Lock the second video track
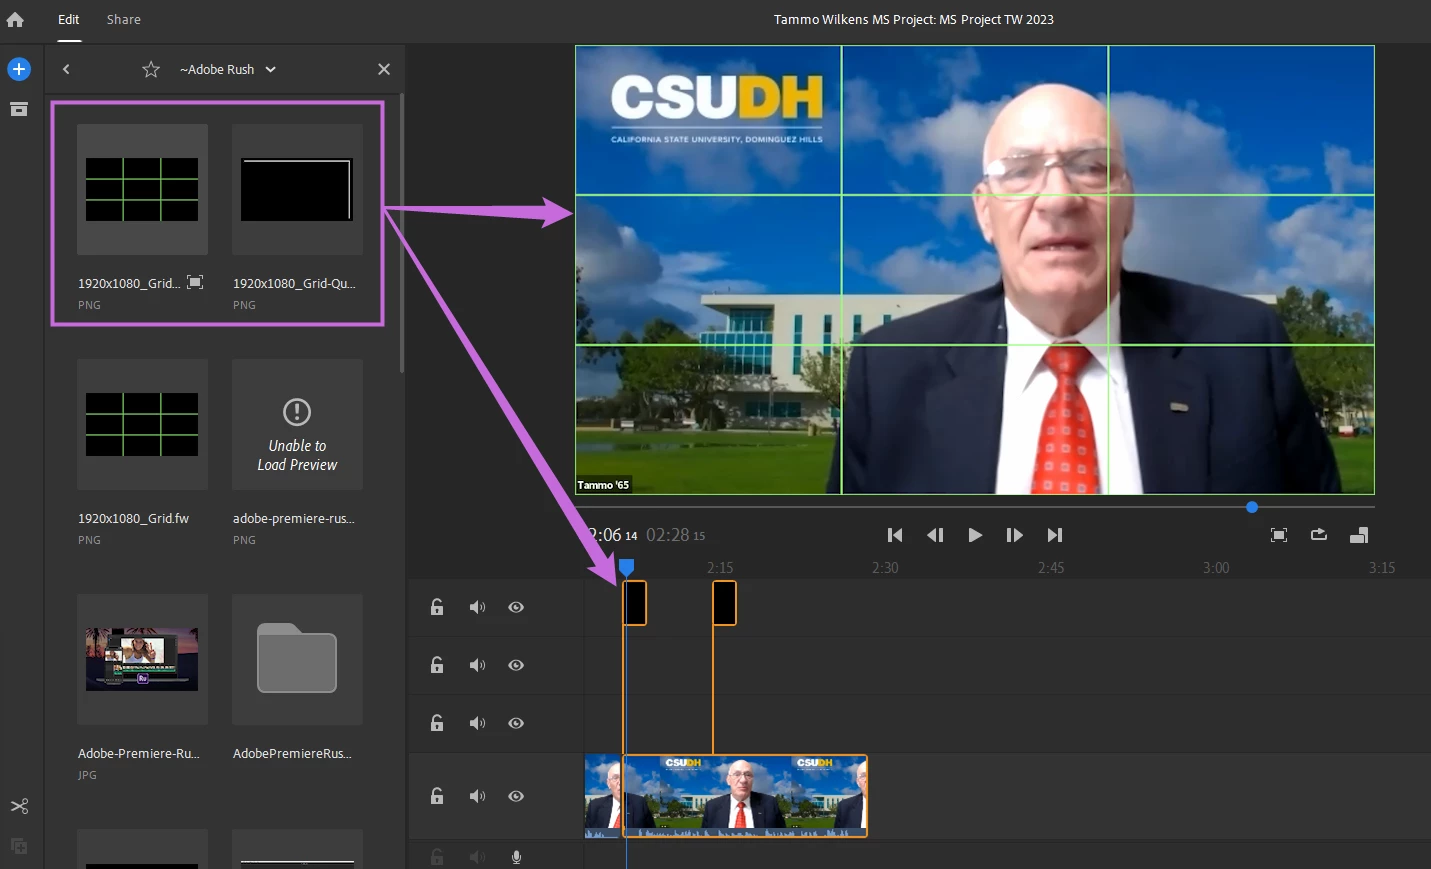This screenshot has height=869, width=1431. (x=437, y=665)
